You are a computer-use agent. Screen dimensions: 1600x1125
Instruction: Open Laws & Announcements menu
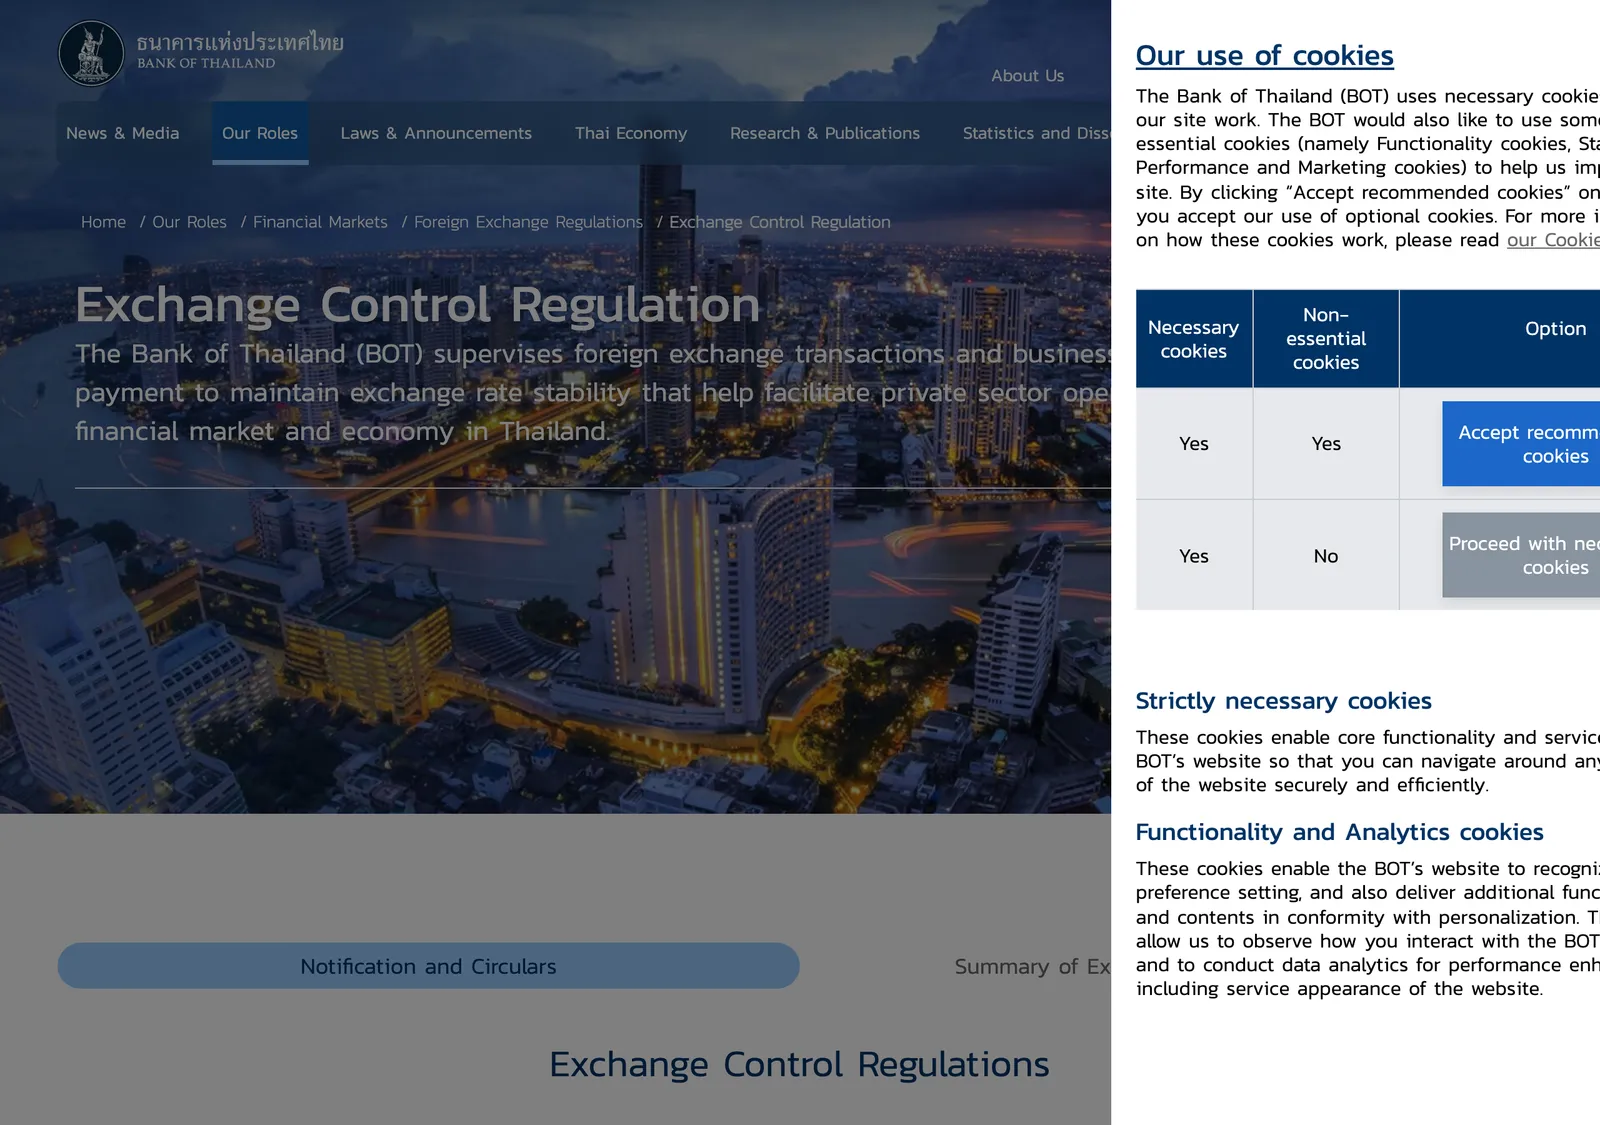[436, 133]
